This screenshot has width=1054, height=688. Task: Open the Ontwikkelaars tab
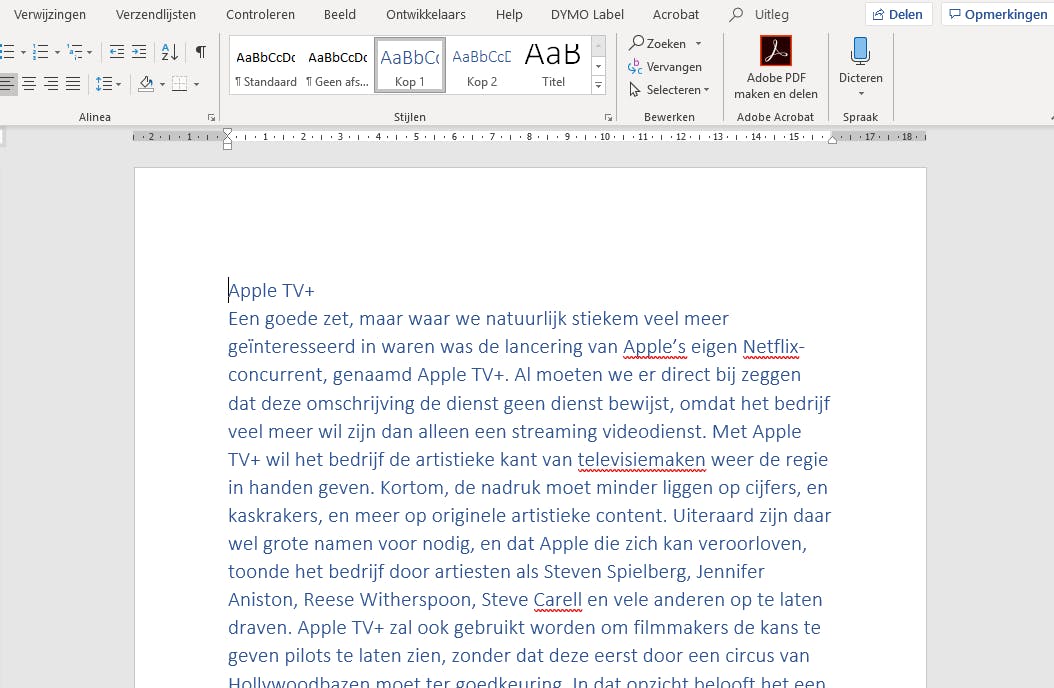[425, 14]
